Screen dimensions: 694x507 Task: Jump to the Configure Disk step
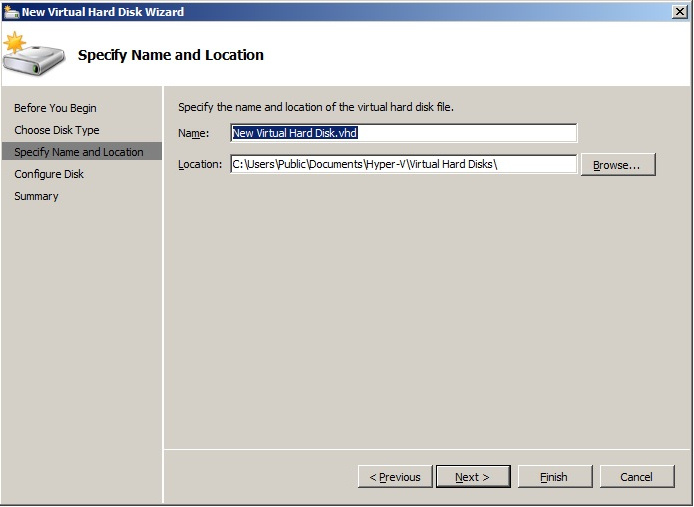coord(49,174)
